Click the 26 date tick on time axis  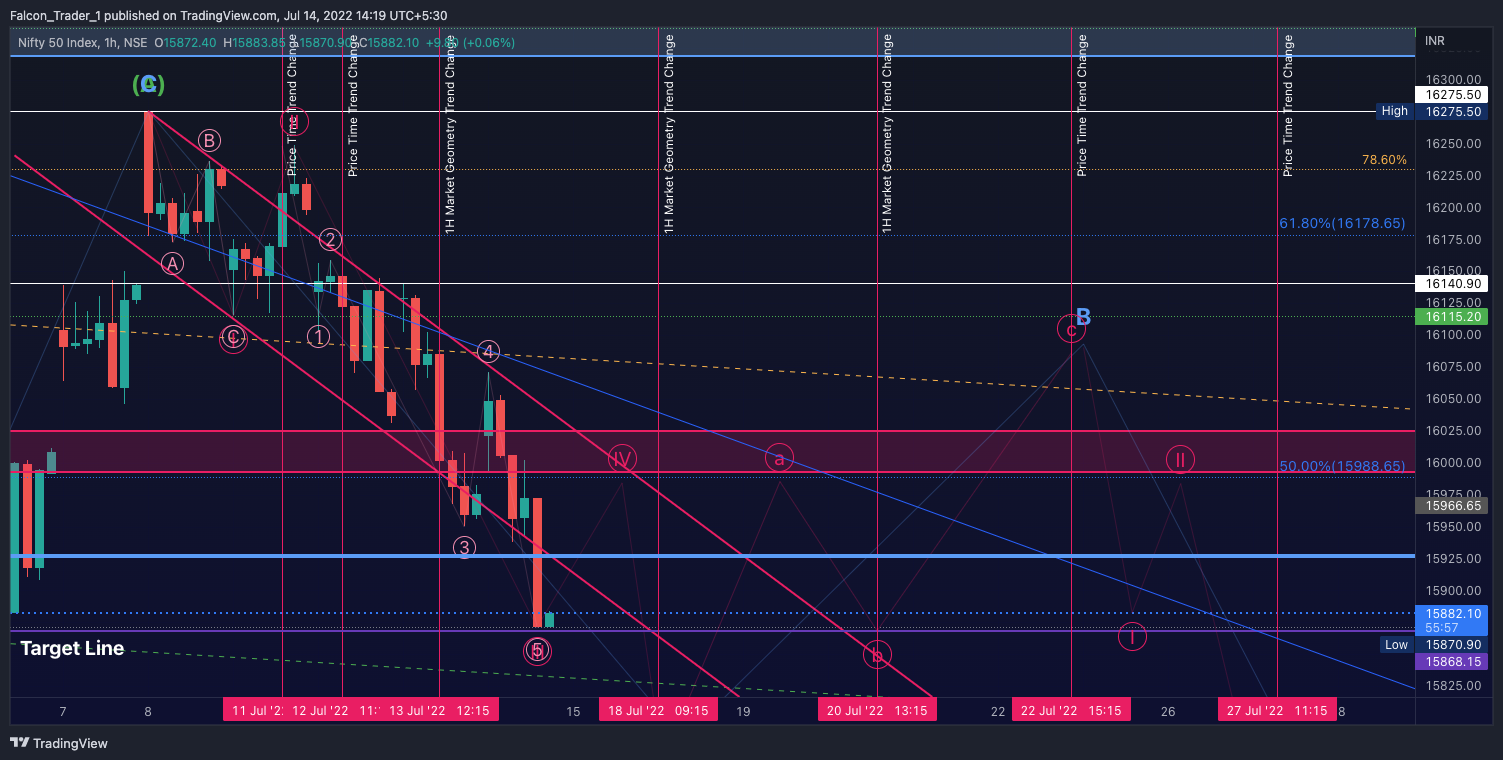pos(1167,711)
